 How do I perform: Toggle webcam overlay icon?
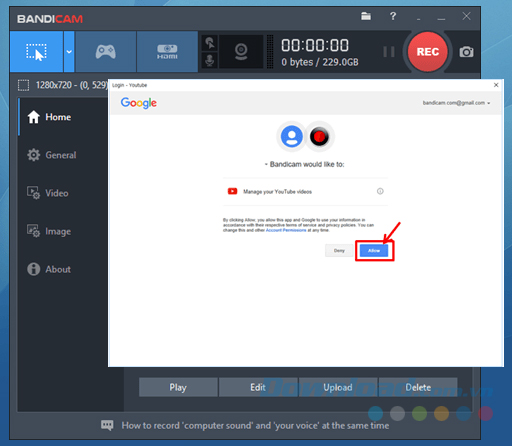(241, 52)
